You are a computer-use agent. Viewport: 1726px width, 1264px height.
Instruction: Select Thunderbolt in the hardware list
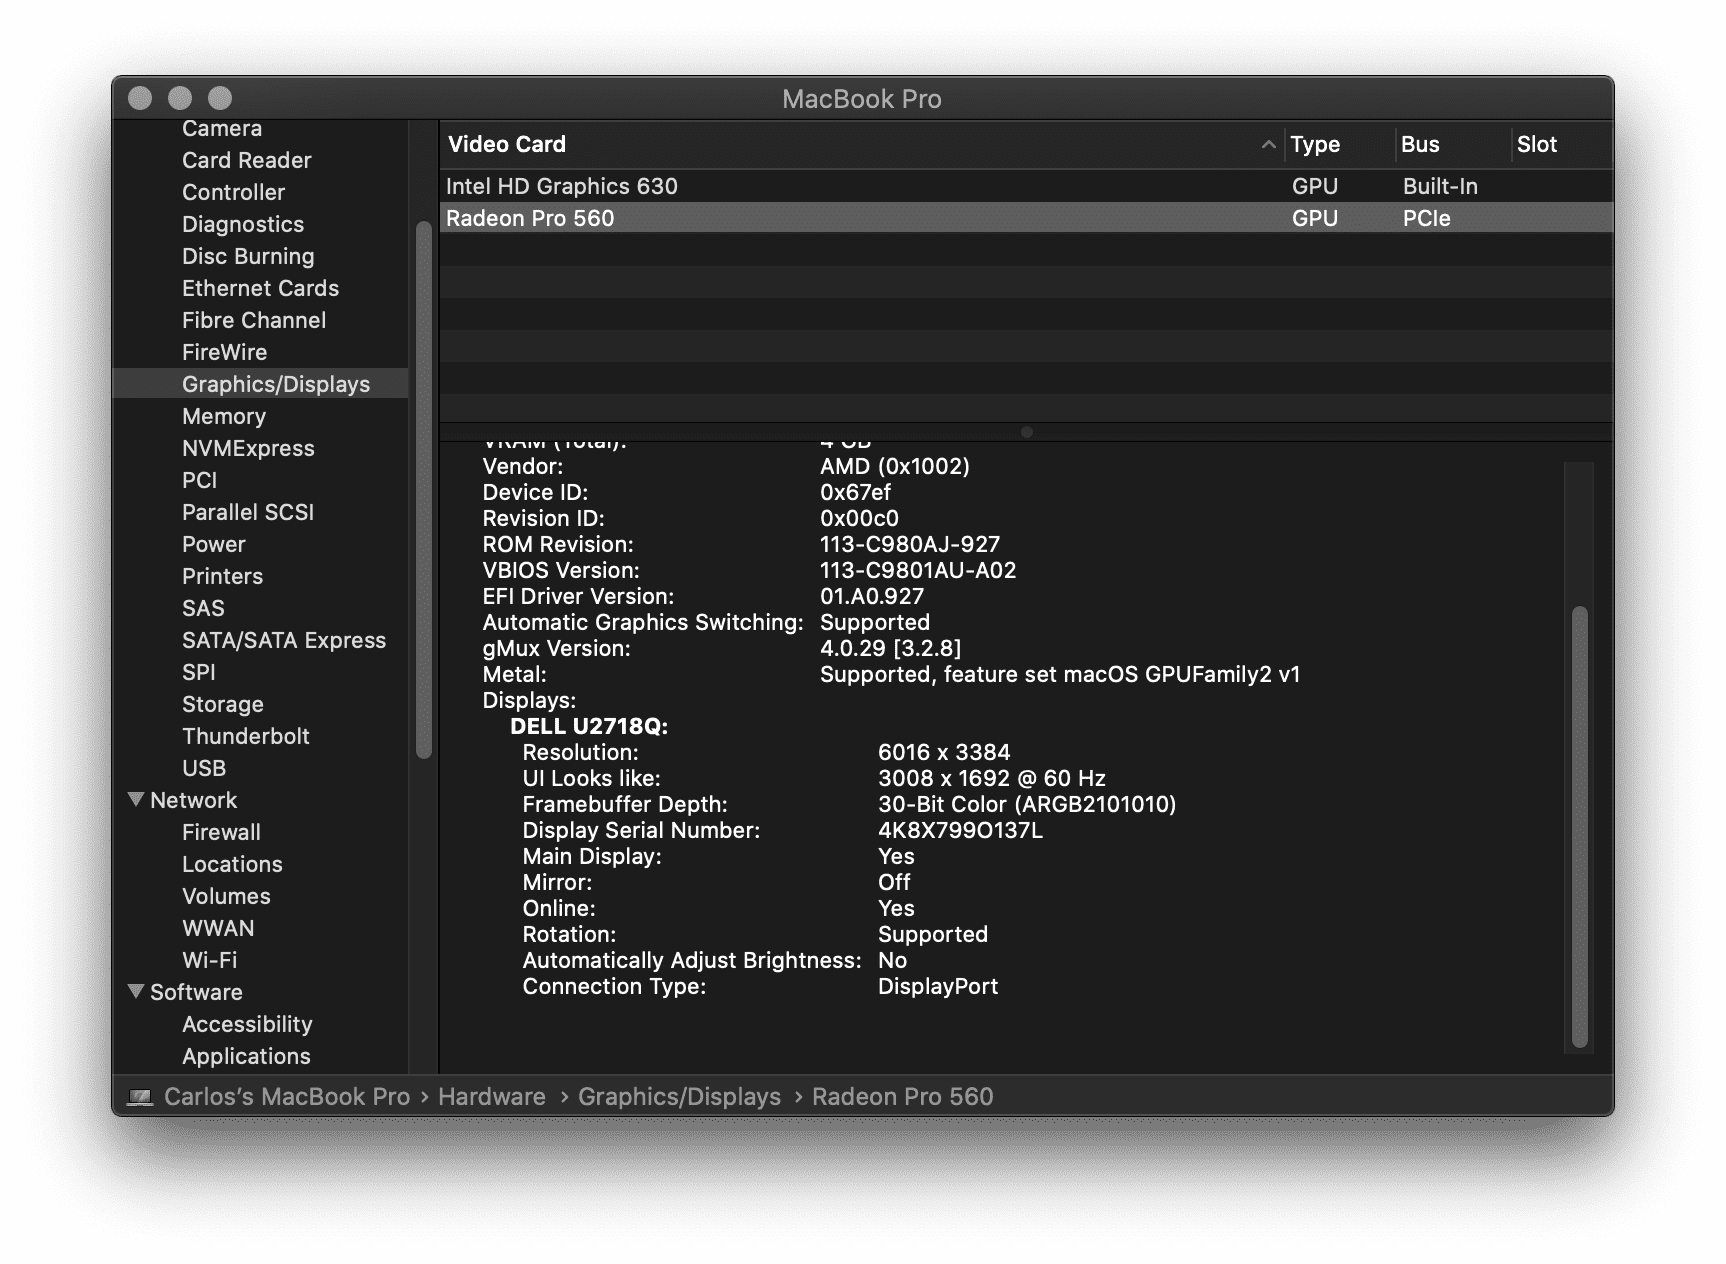pyautogui.click(x=245, y=736)
